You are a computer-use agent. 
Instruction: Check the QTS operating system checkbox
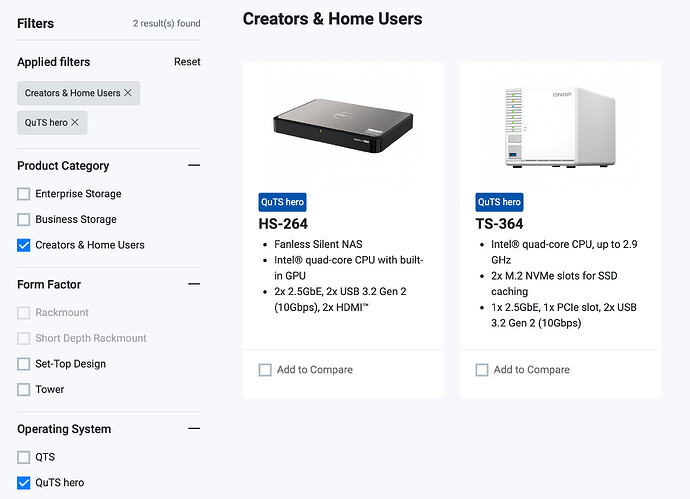(24, 457)
